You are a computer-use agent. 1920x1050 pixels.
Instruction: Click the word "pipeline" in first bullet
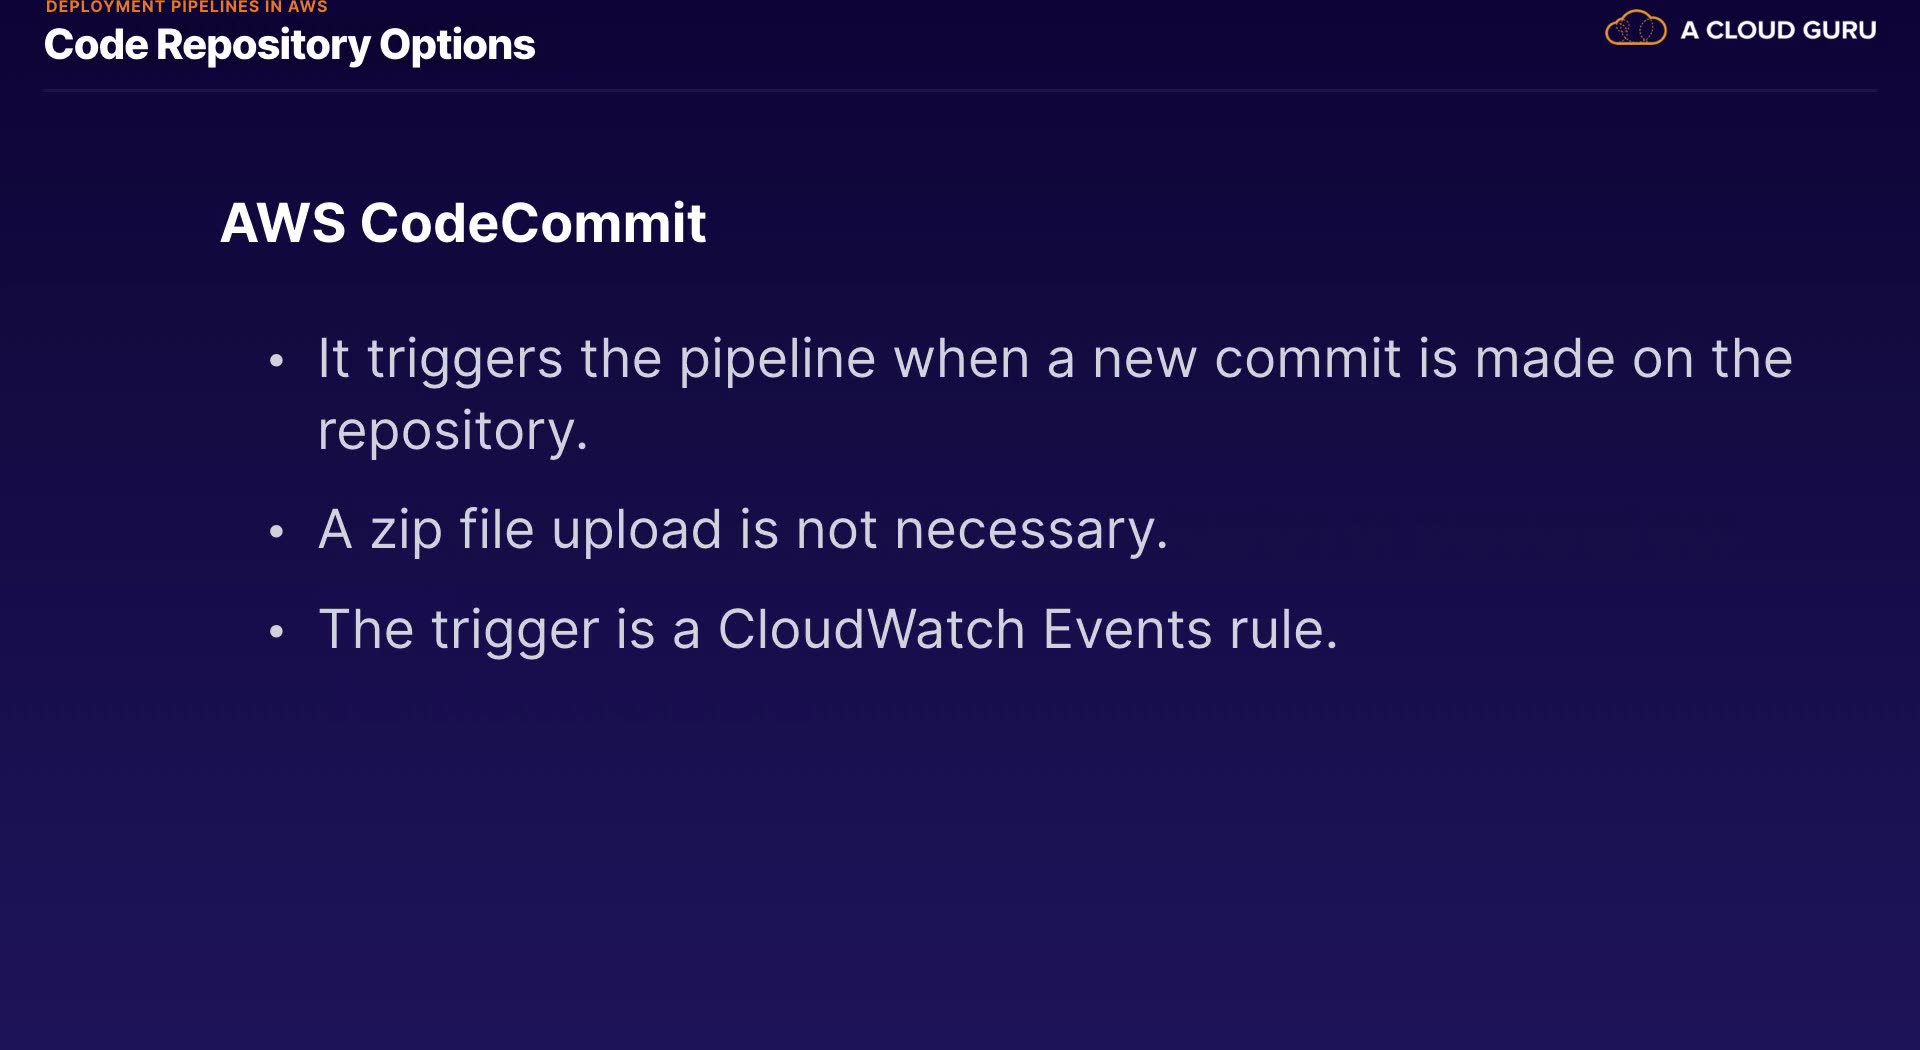pos(777,360)
